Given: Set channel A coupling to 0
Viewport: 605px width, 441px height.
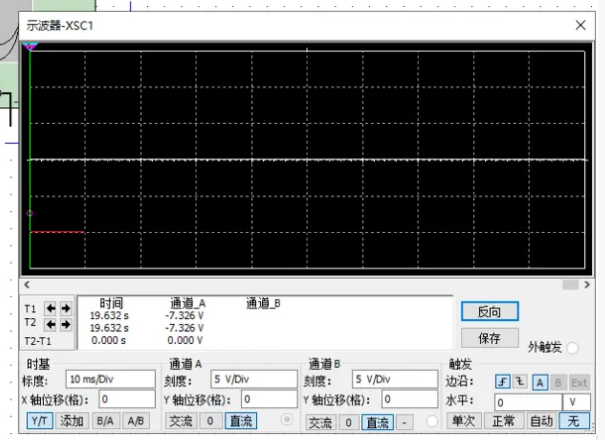Looking at the screenshot, I should tap(210, 421).
